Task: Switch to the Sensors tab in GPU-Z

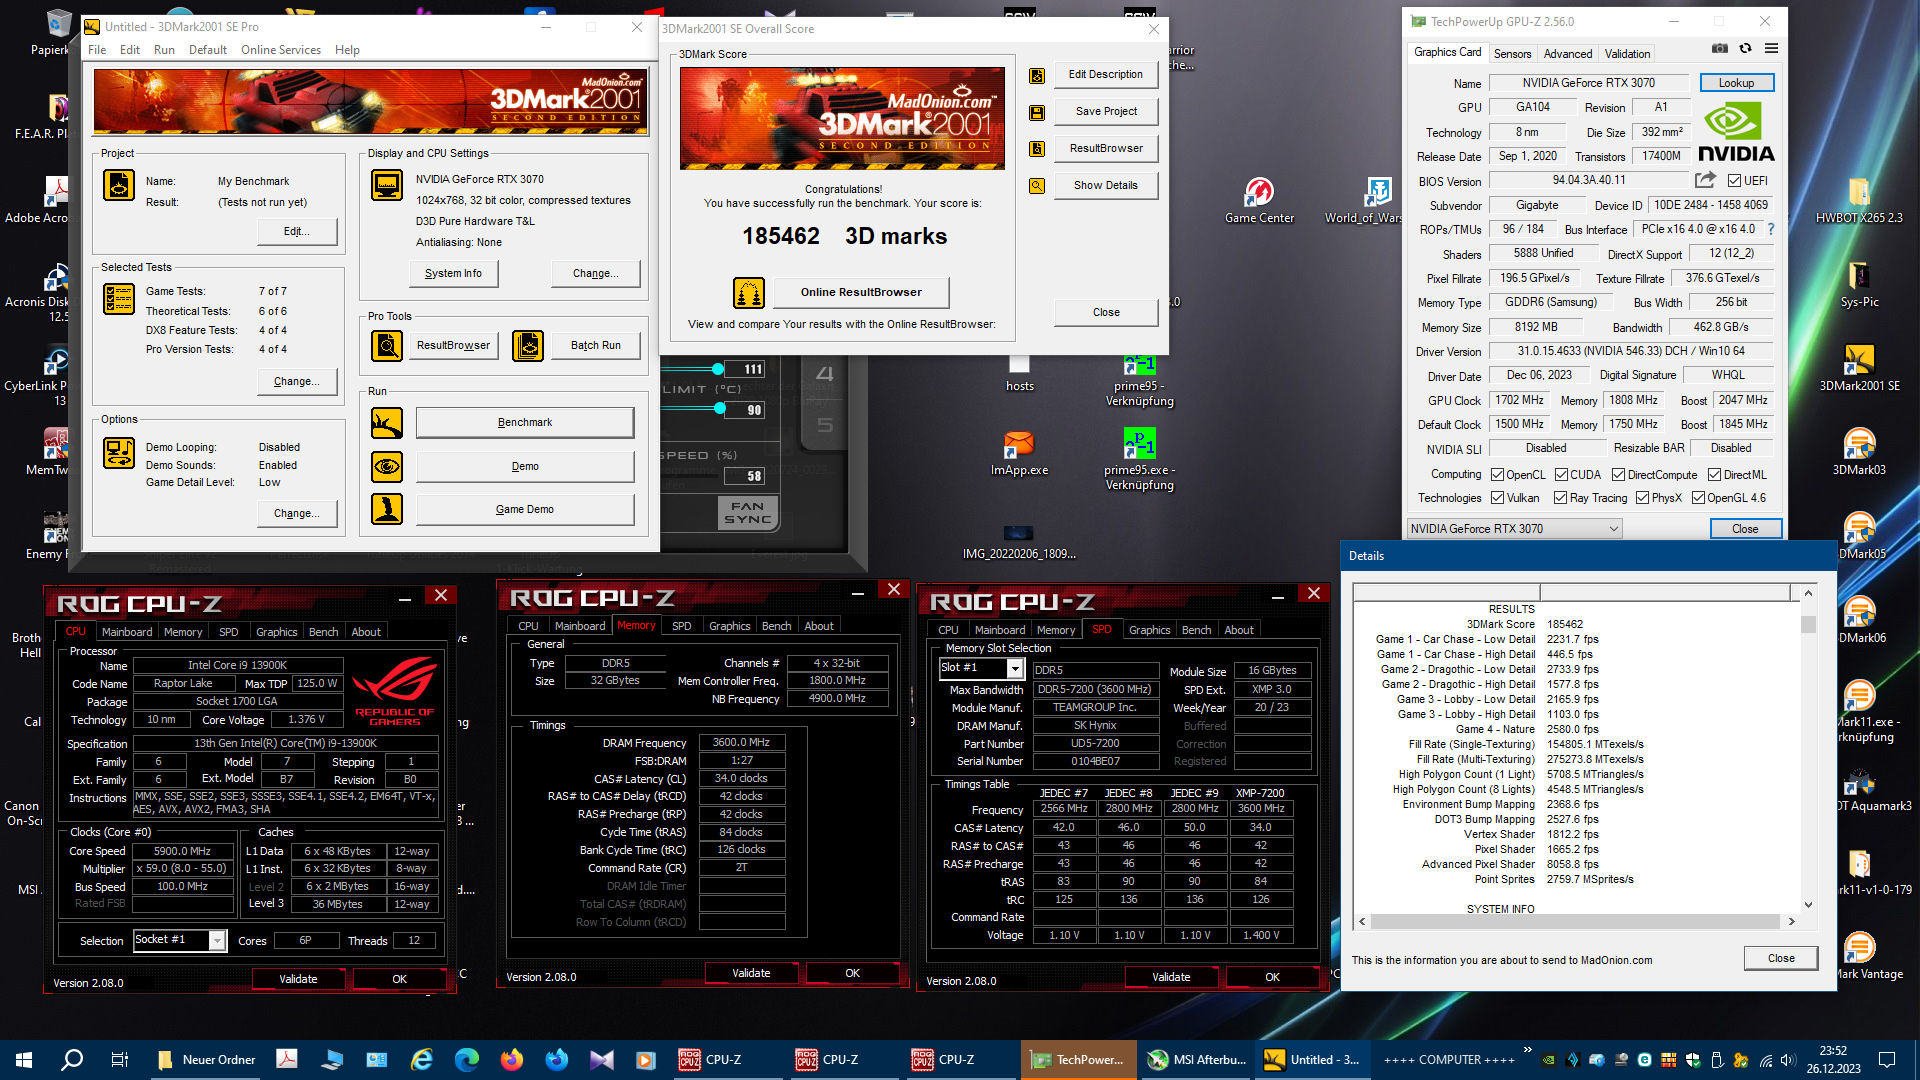Action: [1512, 54]
